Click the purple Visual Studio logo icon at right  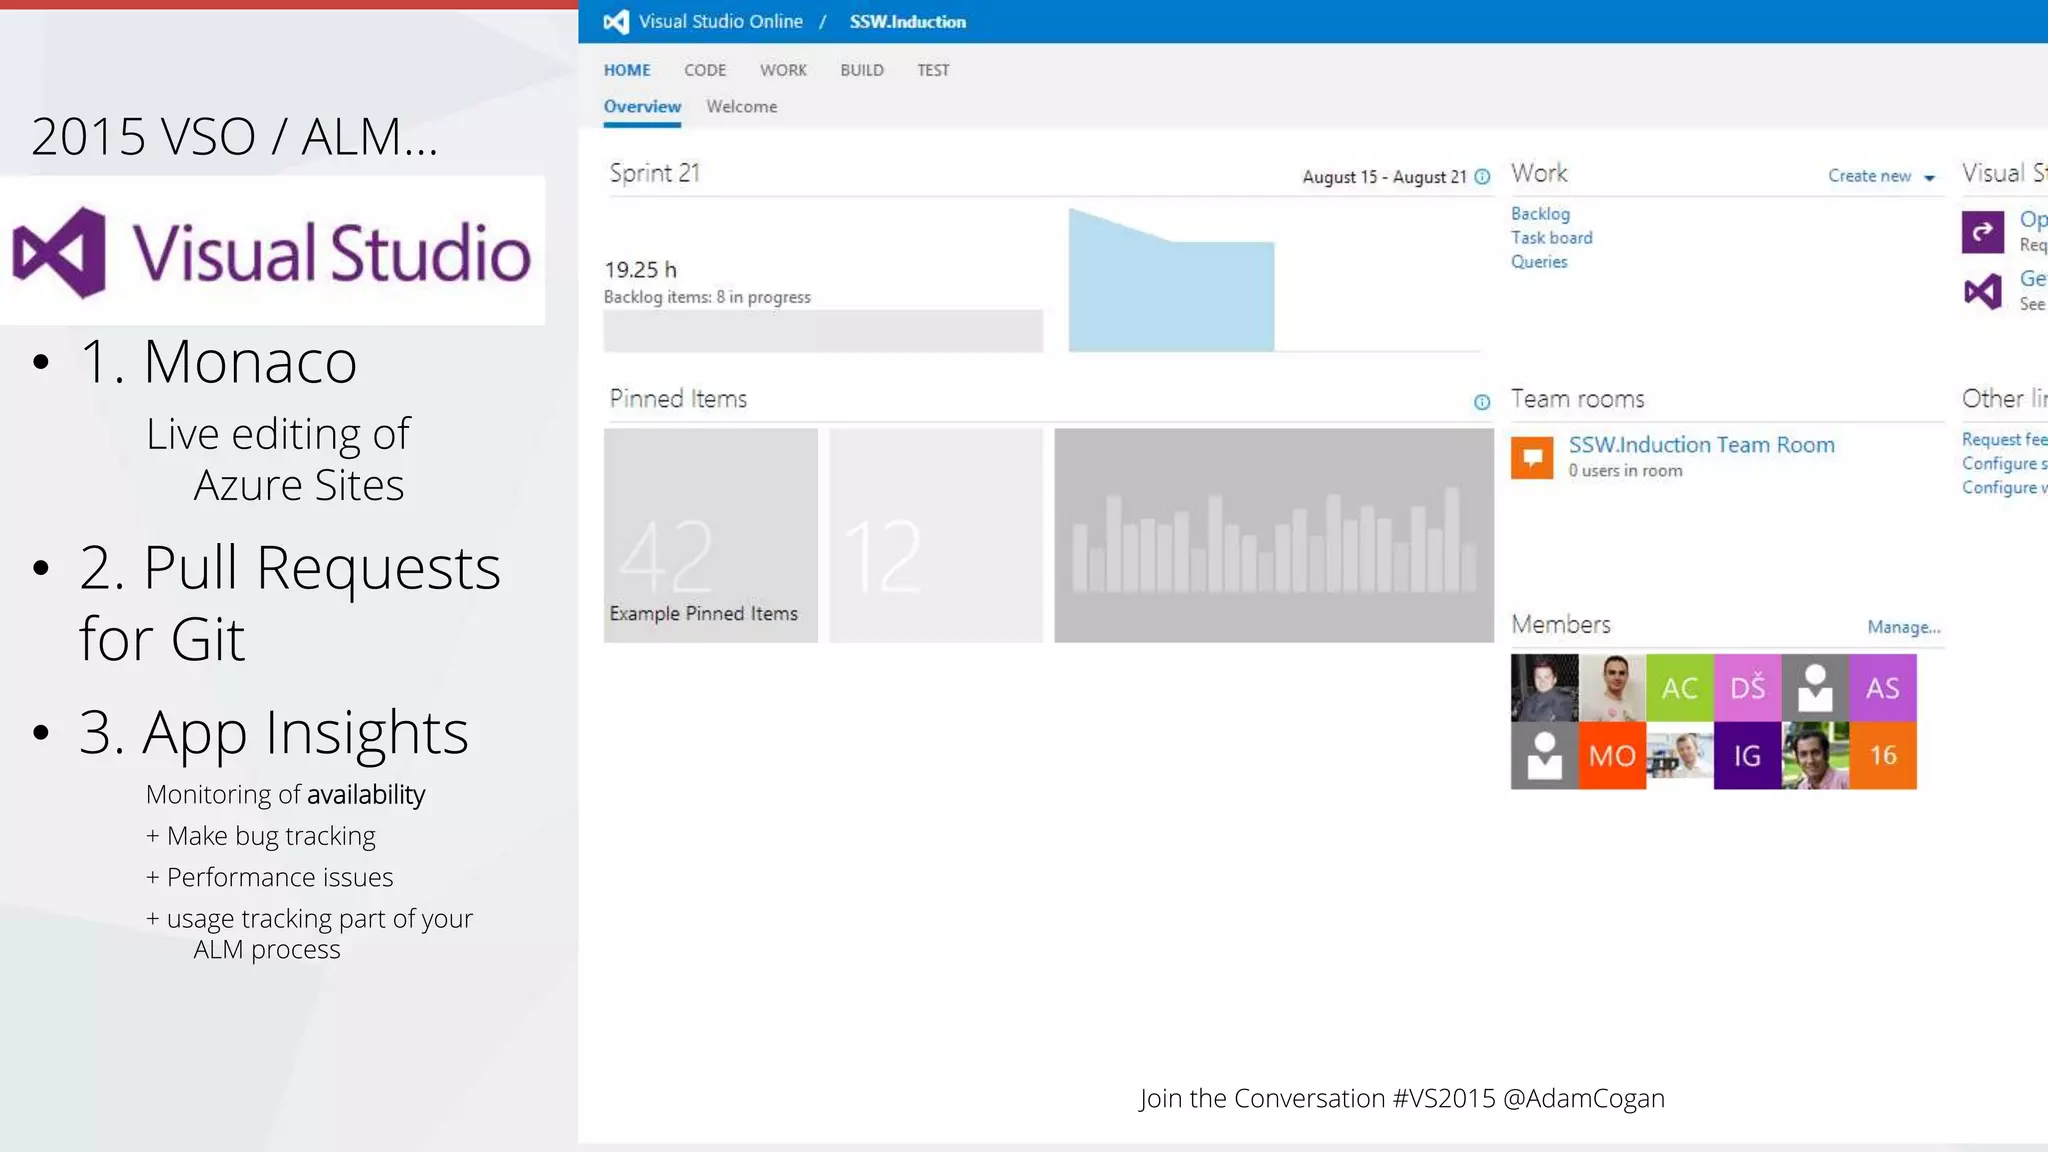[x=1983, y=292]
